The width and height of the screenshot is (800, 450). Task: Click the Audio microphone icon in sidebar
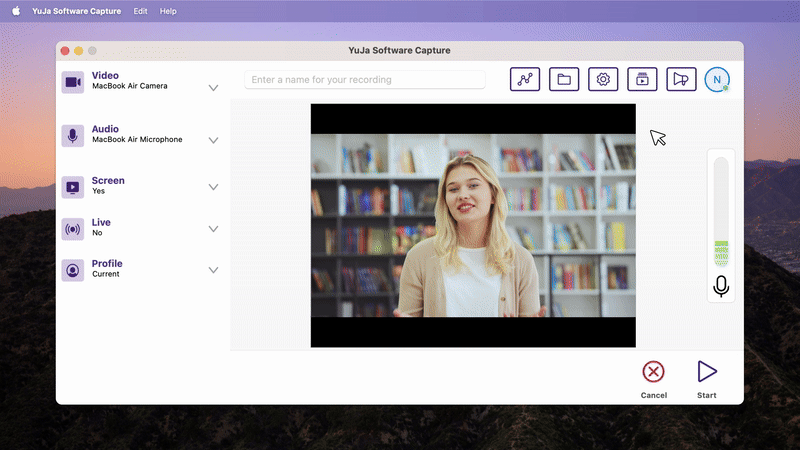pyautogui.click(x=73, y=136)
